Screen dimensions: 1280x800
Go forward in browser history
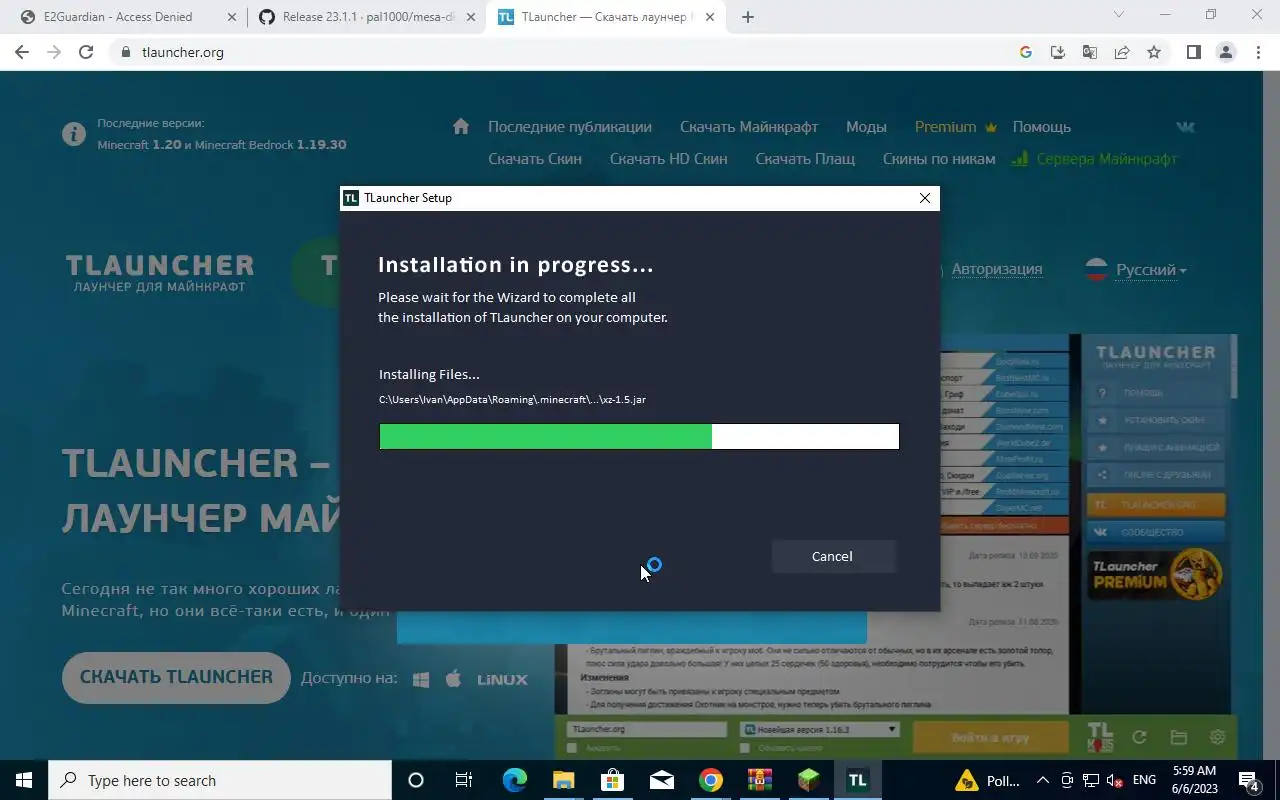tap(54, 52)
